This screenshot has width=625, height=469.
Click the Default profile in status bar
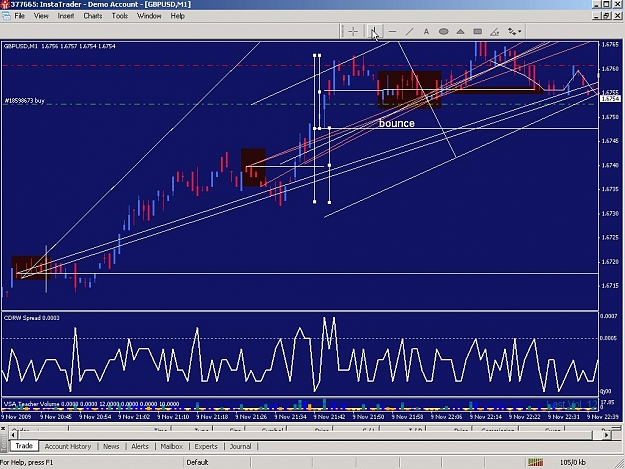click(x=197, y=462)
